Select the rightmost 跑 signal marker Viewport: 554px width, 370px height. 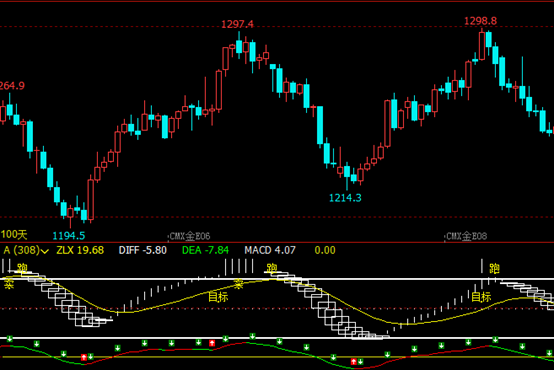pos(494,269)
